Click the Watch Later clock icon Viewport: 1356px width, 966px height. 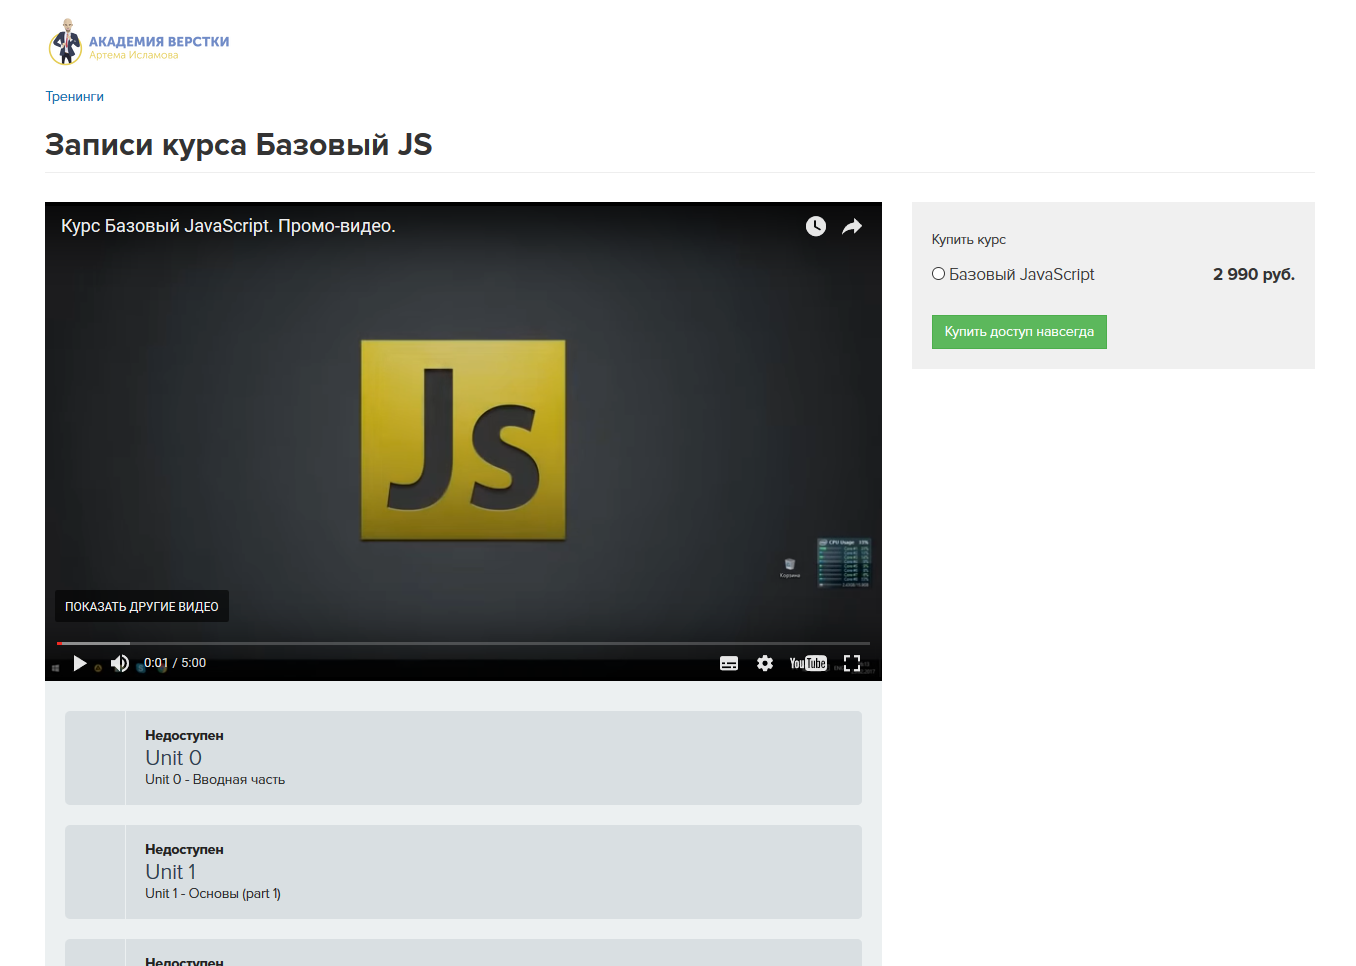[816, 226]
